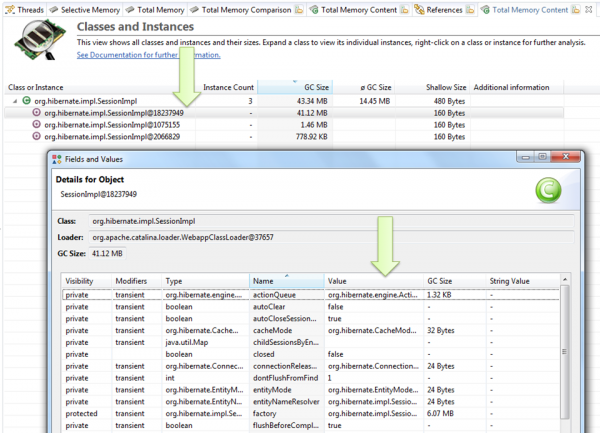Sort fields by String Value column
Image resolution: width=600 pixels, height=433 pixels.
[522, 281]
